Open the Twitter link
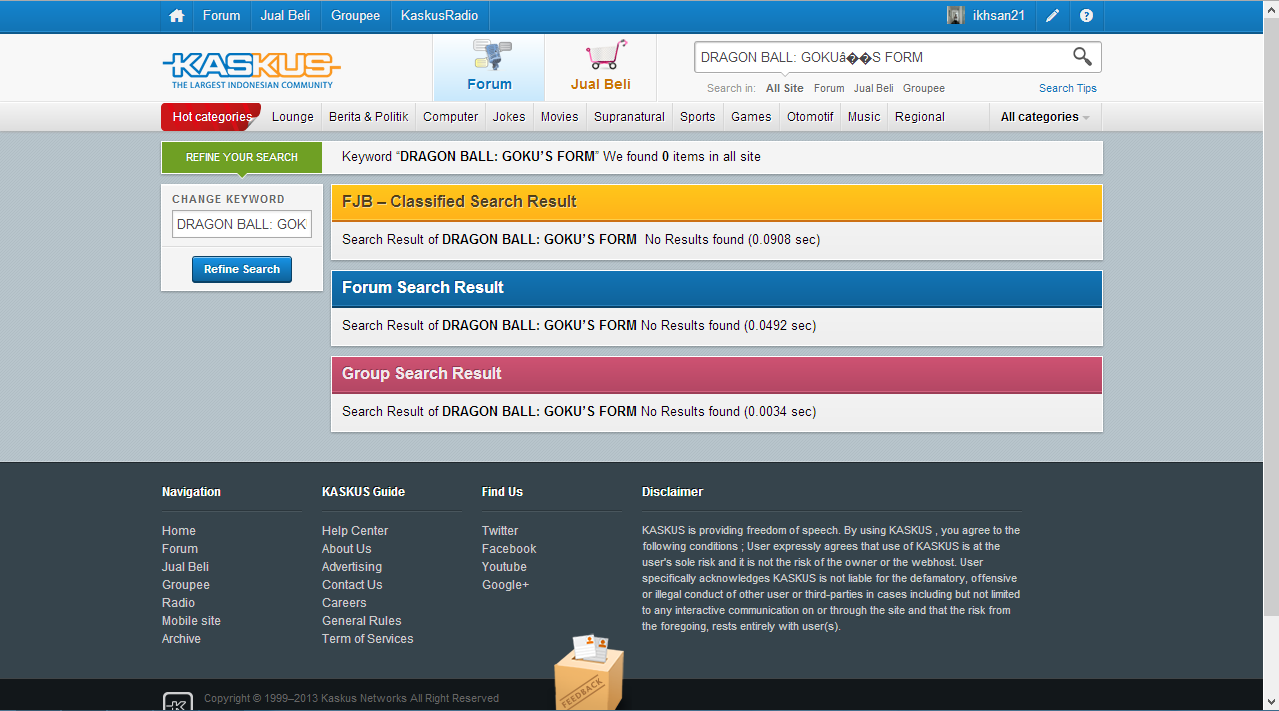Screen dimensions: 1279x711 tap(500, 531)
